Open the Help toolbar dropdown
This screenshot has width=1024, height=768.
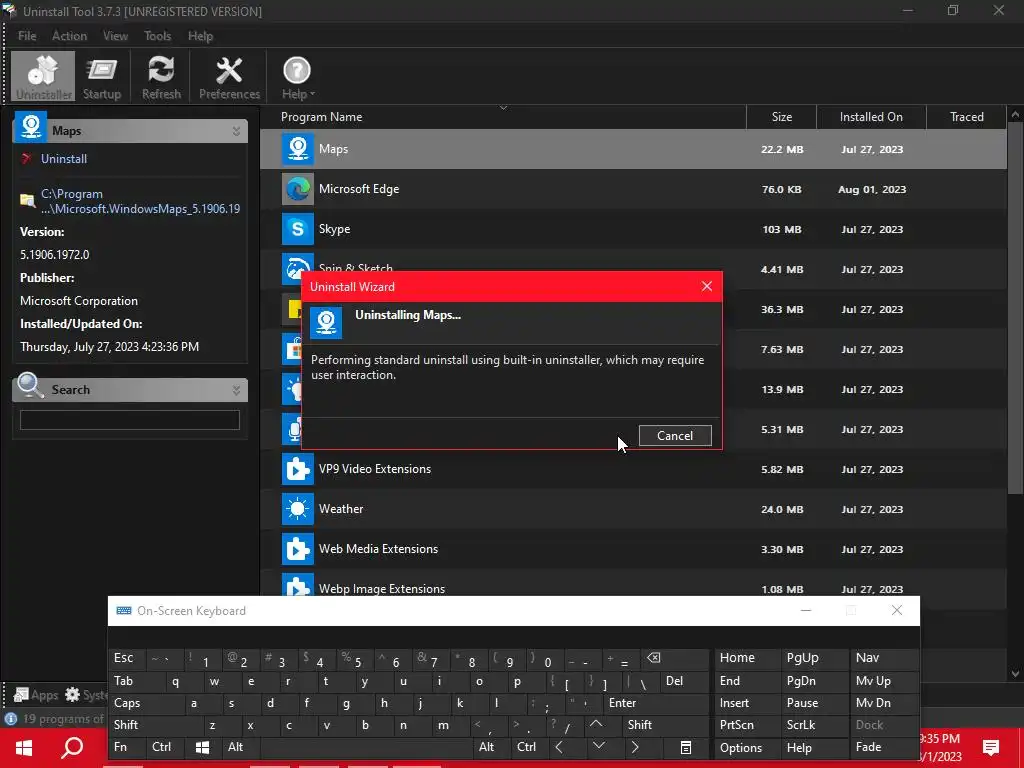[297, 77]
